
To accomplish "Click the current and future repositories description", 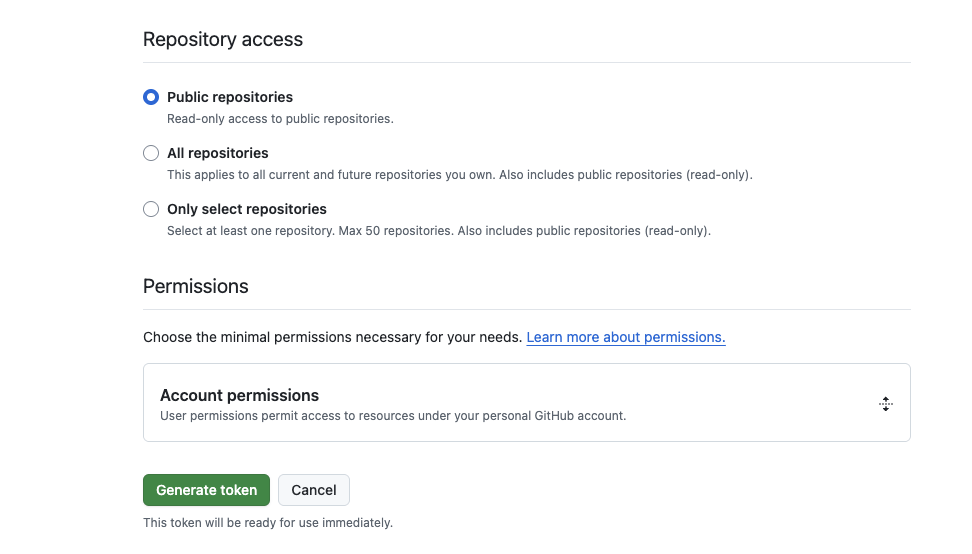I will [x=459, y=175].
